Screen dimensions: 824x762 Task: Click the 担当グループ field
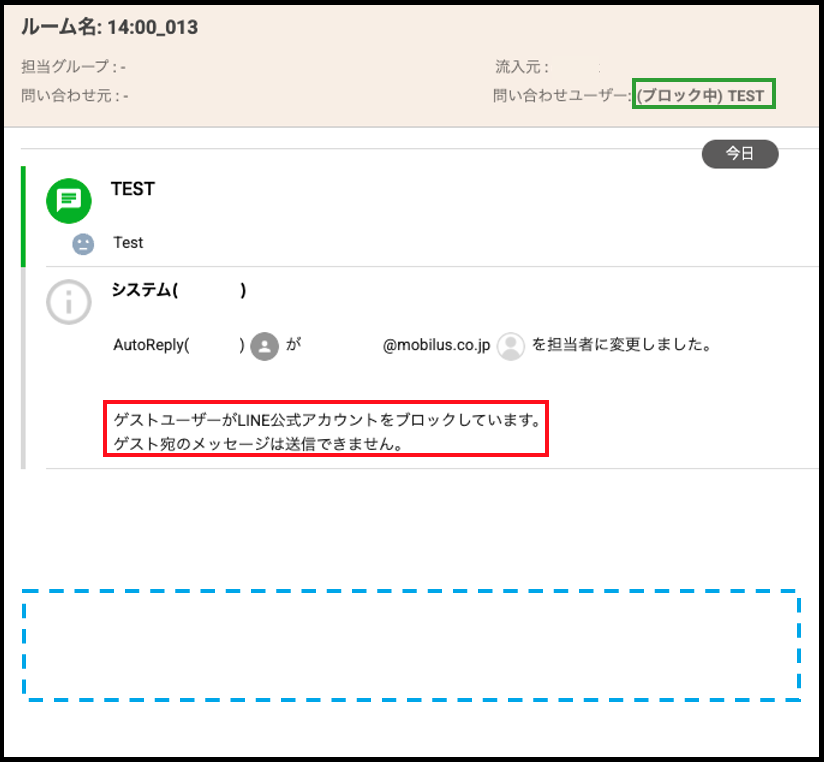pyautogui.click(x=73, y=67)
